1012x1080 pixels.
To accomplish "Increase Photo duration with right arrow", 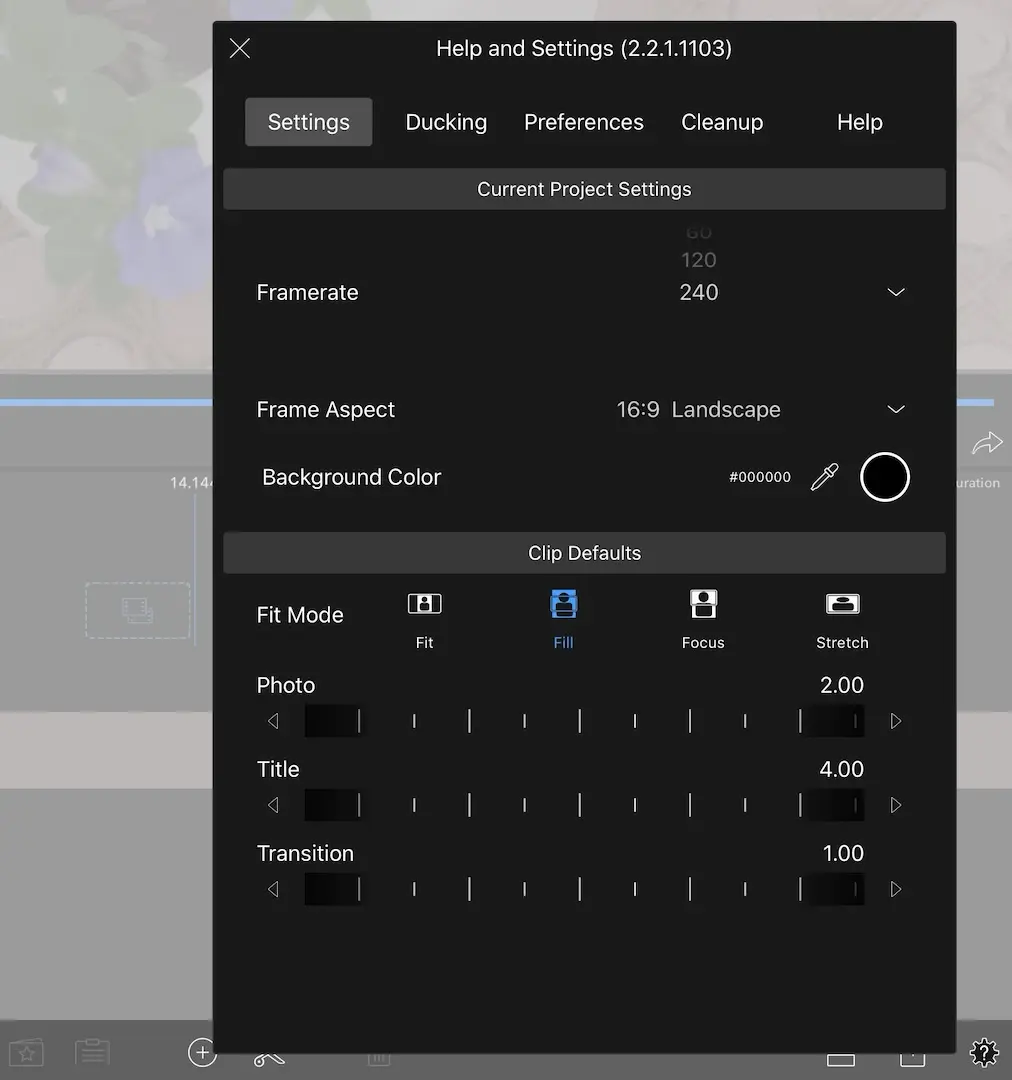I will (x=896, y=721).
